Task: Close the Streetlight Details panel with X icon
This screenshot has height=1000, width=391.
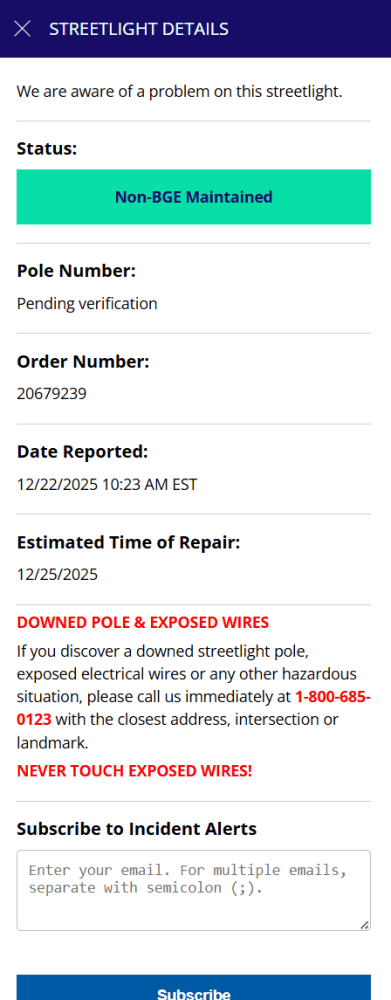Action: [x=22, y=29]
